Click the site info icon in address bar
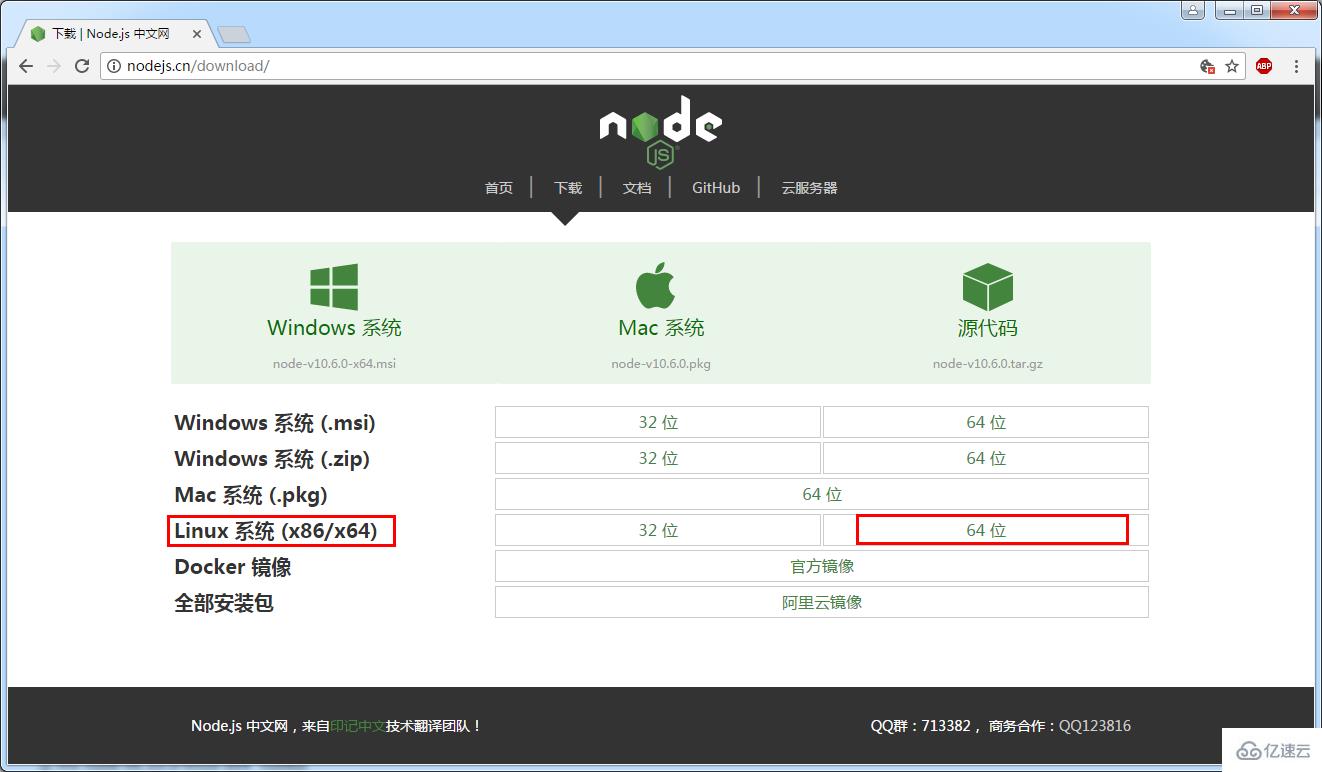Image resolution: width=1322 pixels, height=772 pixels. point(117,66)
